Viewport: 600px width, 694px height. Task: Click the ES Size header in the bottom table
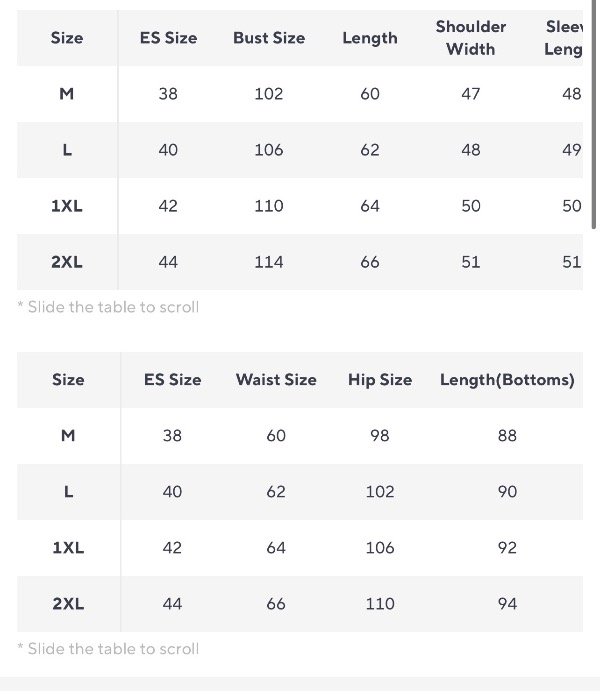[x=172, y=380]
